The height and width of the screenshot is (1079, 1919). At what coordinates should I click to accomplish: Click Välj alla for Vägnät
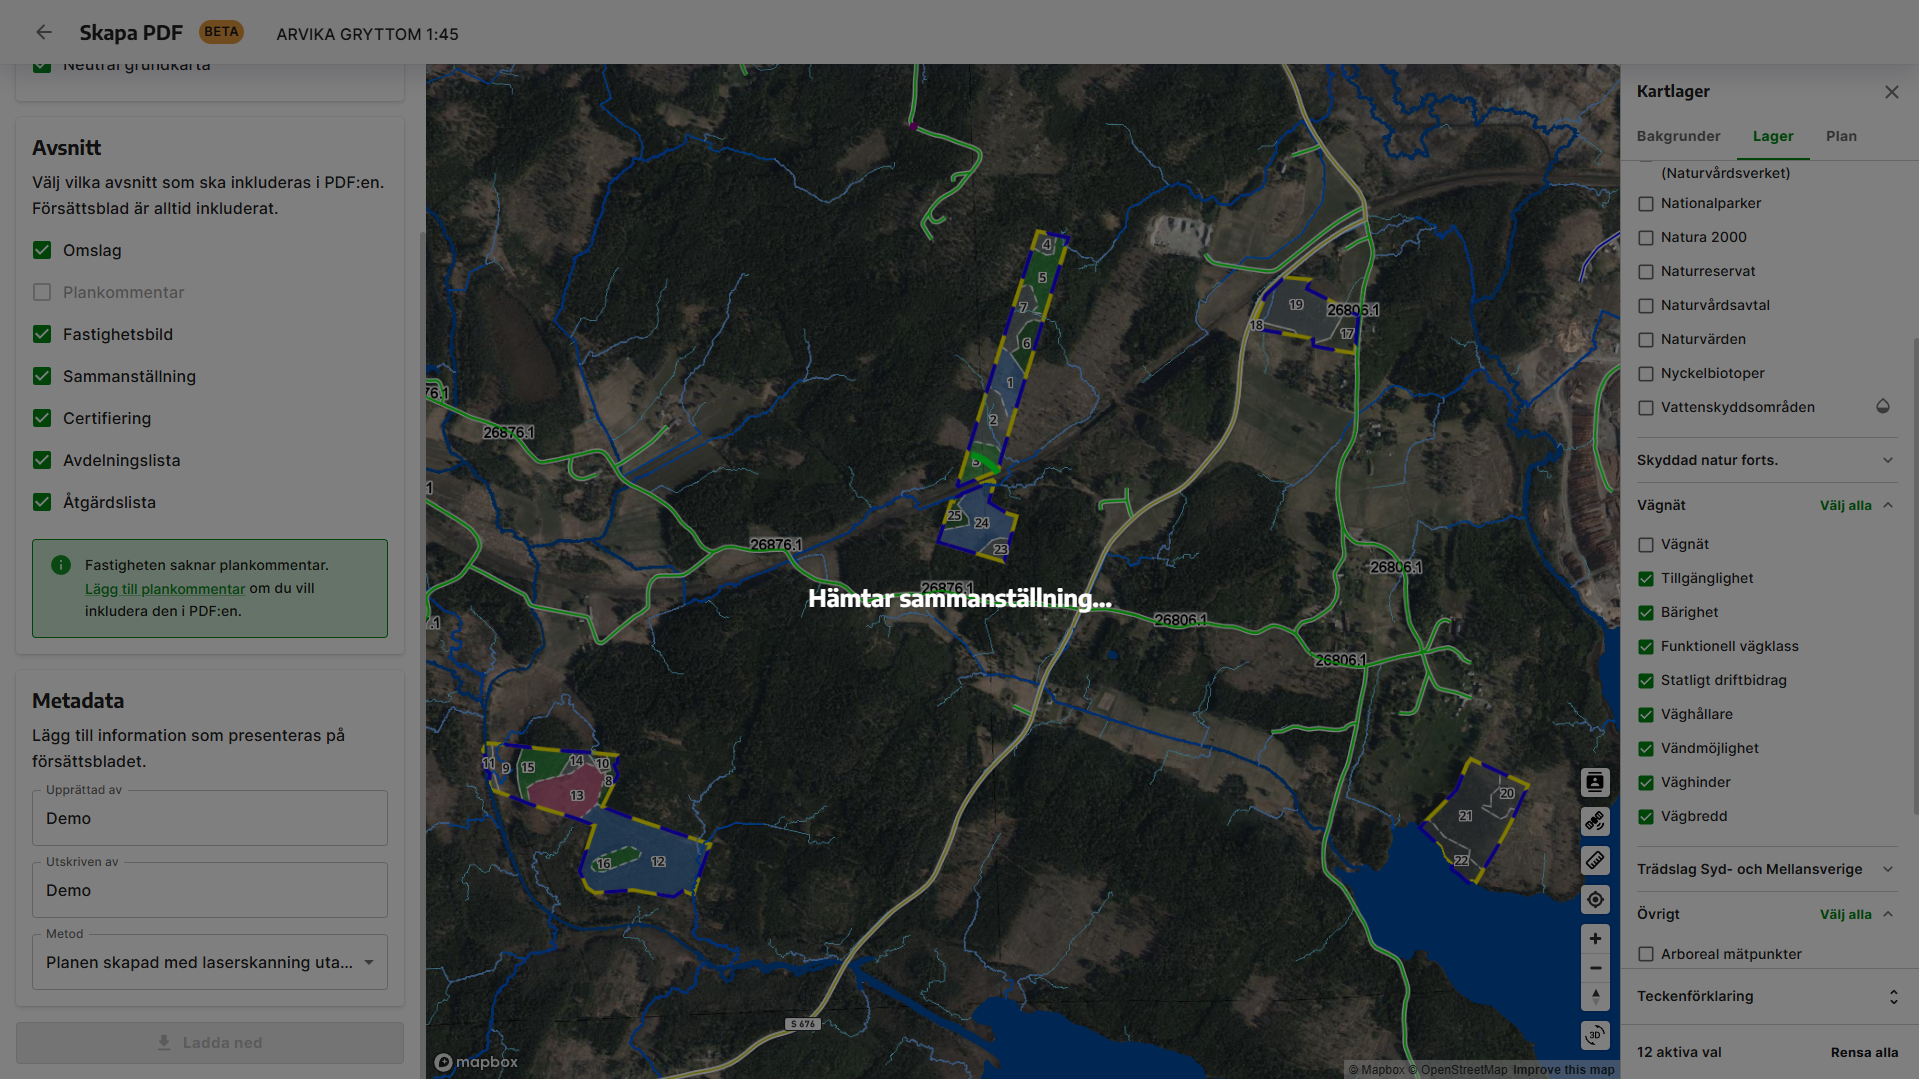[1845, 506]
